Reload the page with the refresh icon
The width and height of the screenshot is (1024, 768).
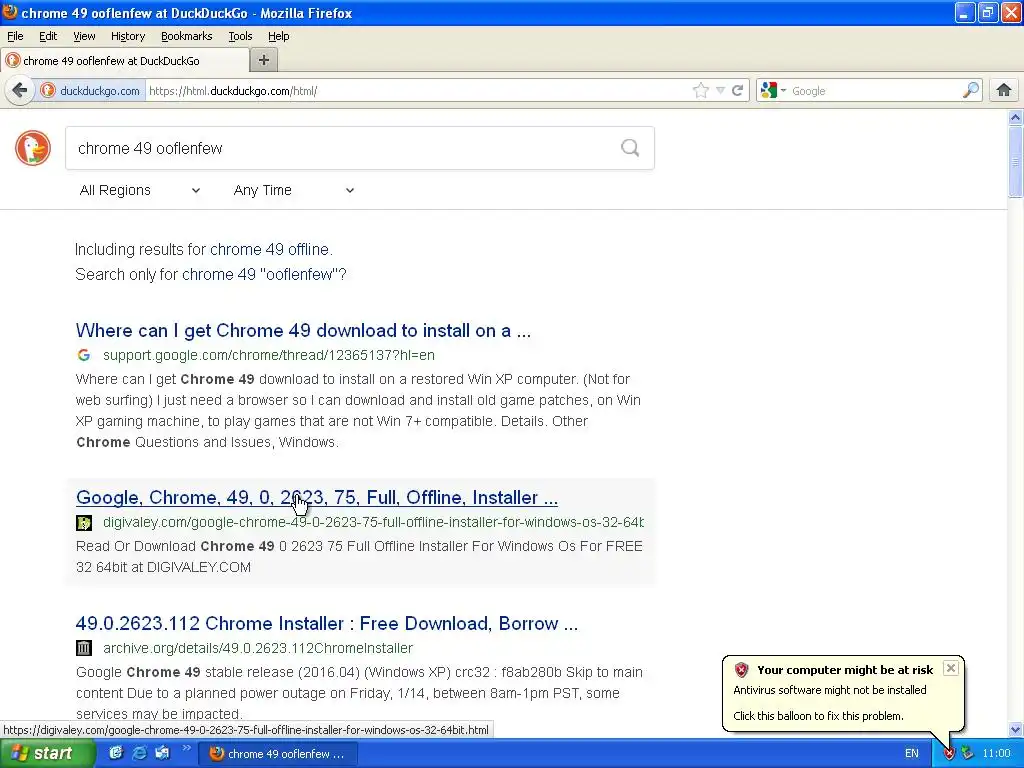[737, 90]
